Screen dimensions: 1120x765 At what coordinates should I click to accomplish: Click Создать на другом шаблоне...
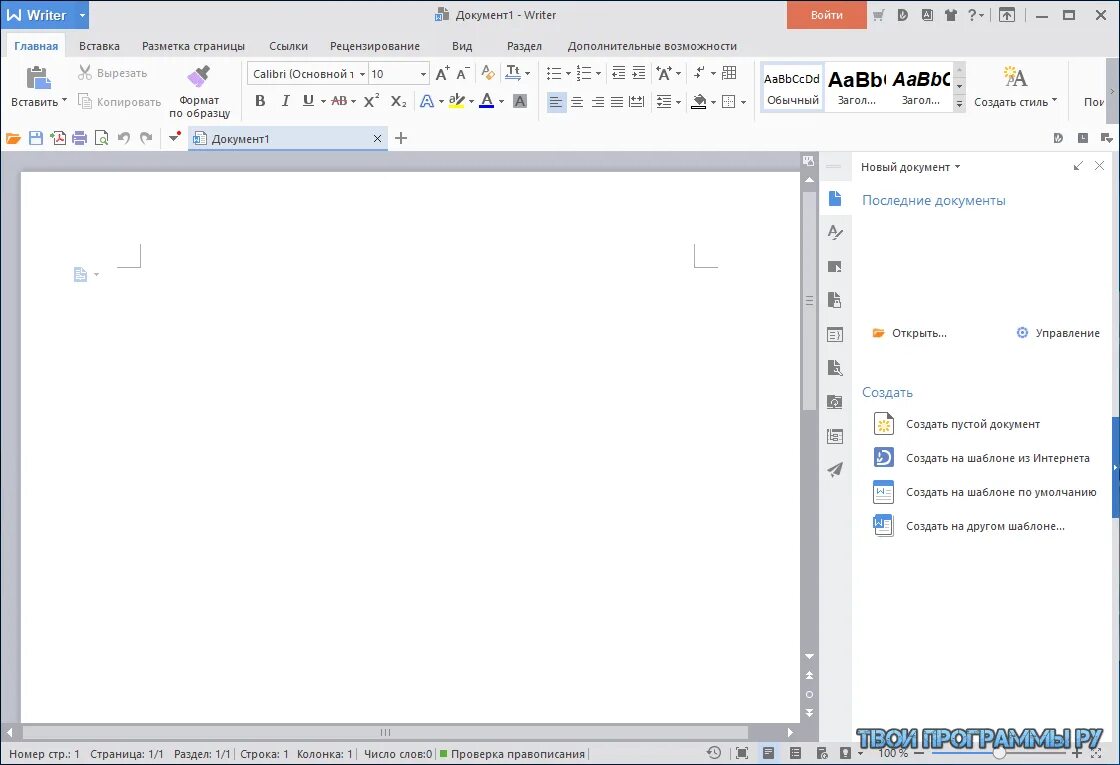click(969, 526)
